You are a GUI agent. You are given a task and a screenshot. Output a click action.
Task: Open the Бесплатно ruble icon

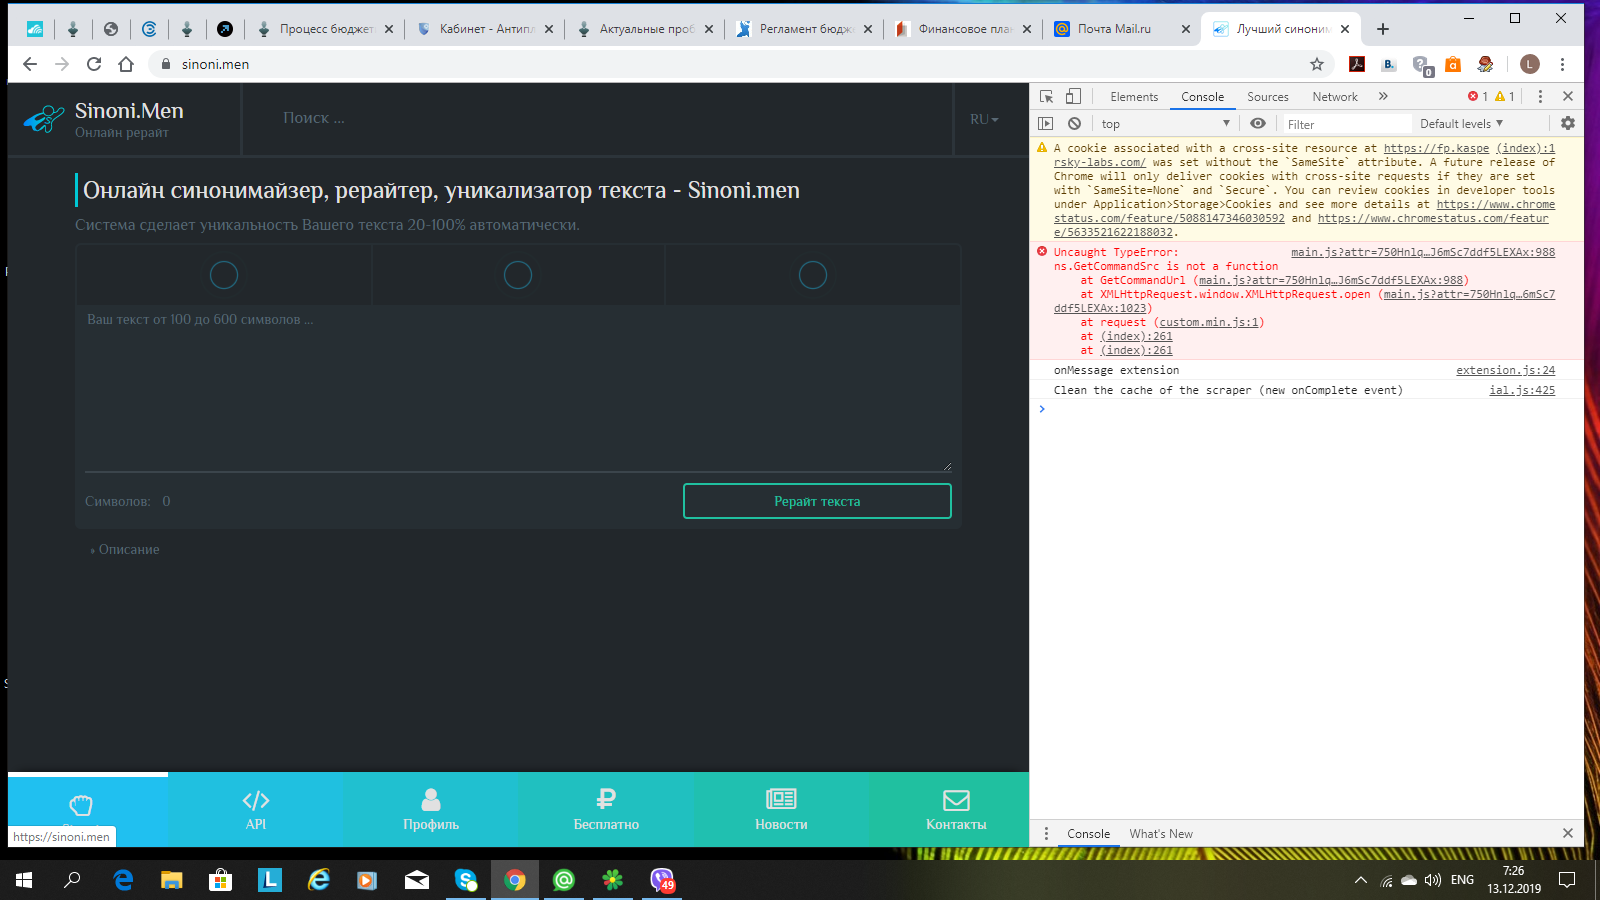pyautogui.click(x=606, y=799)
